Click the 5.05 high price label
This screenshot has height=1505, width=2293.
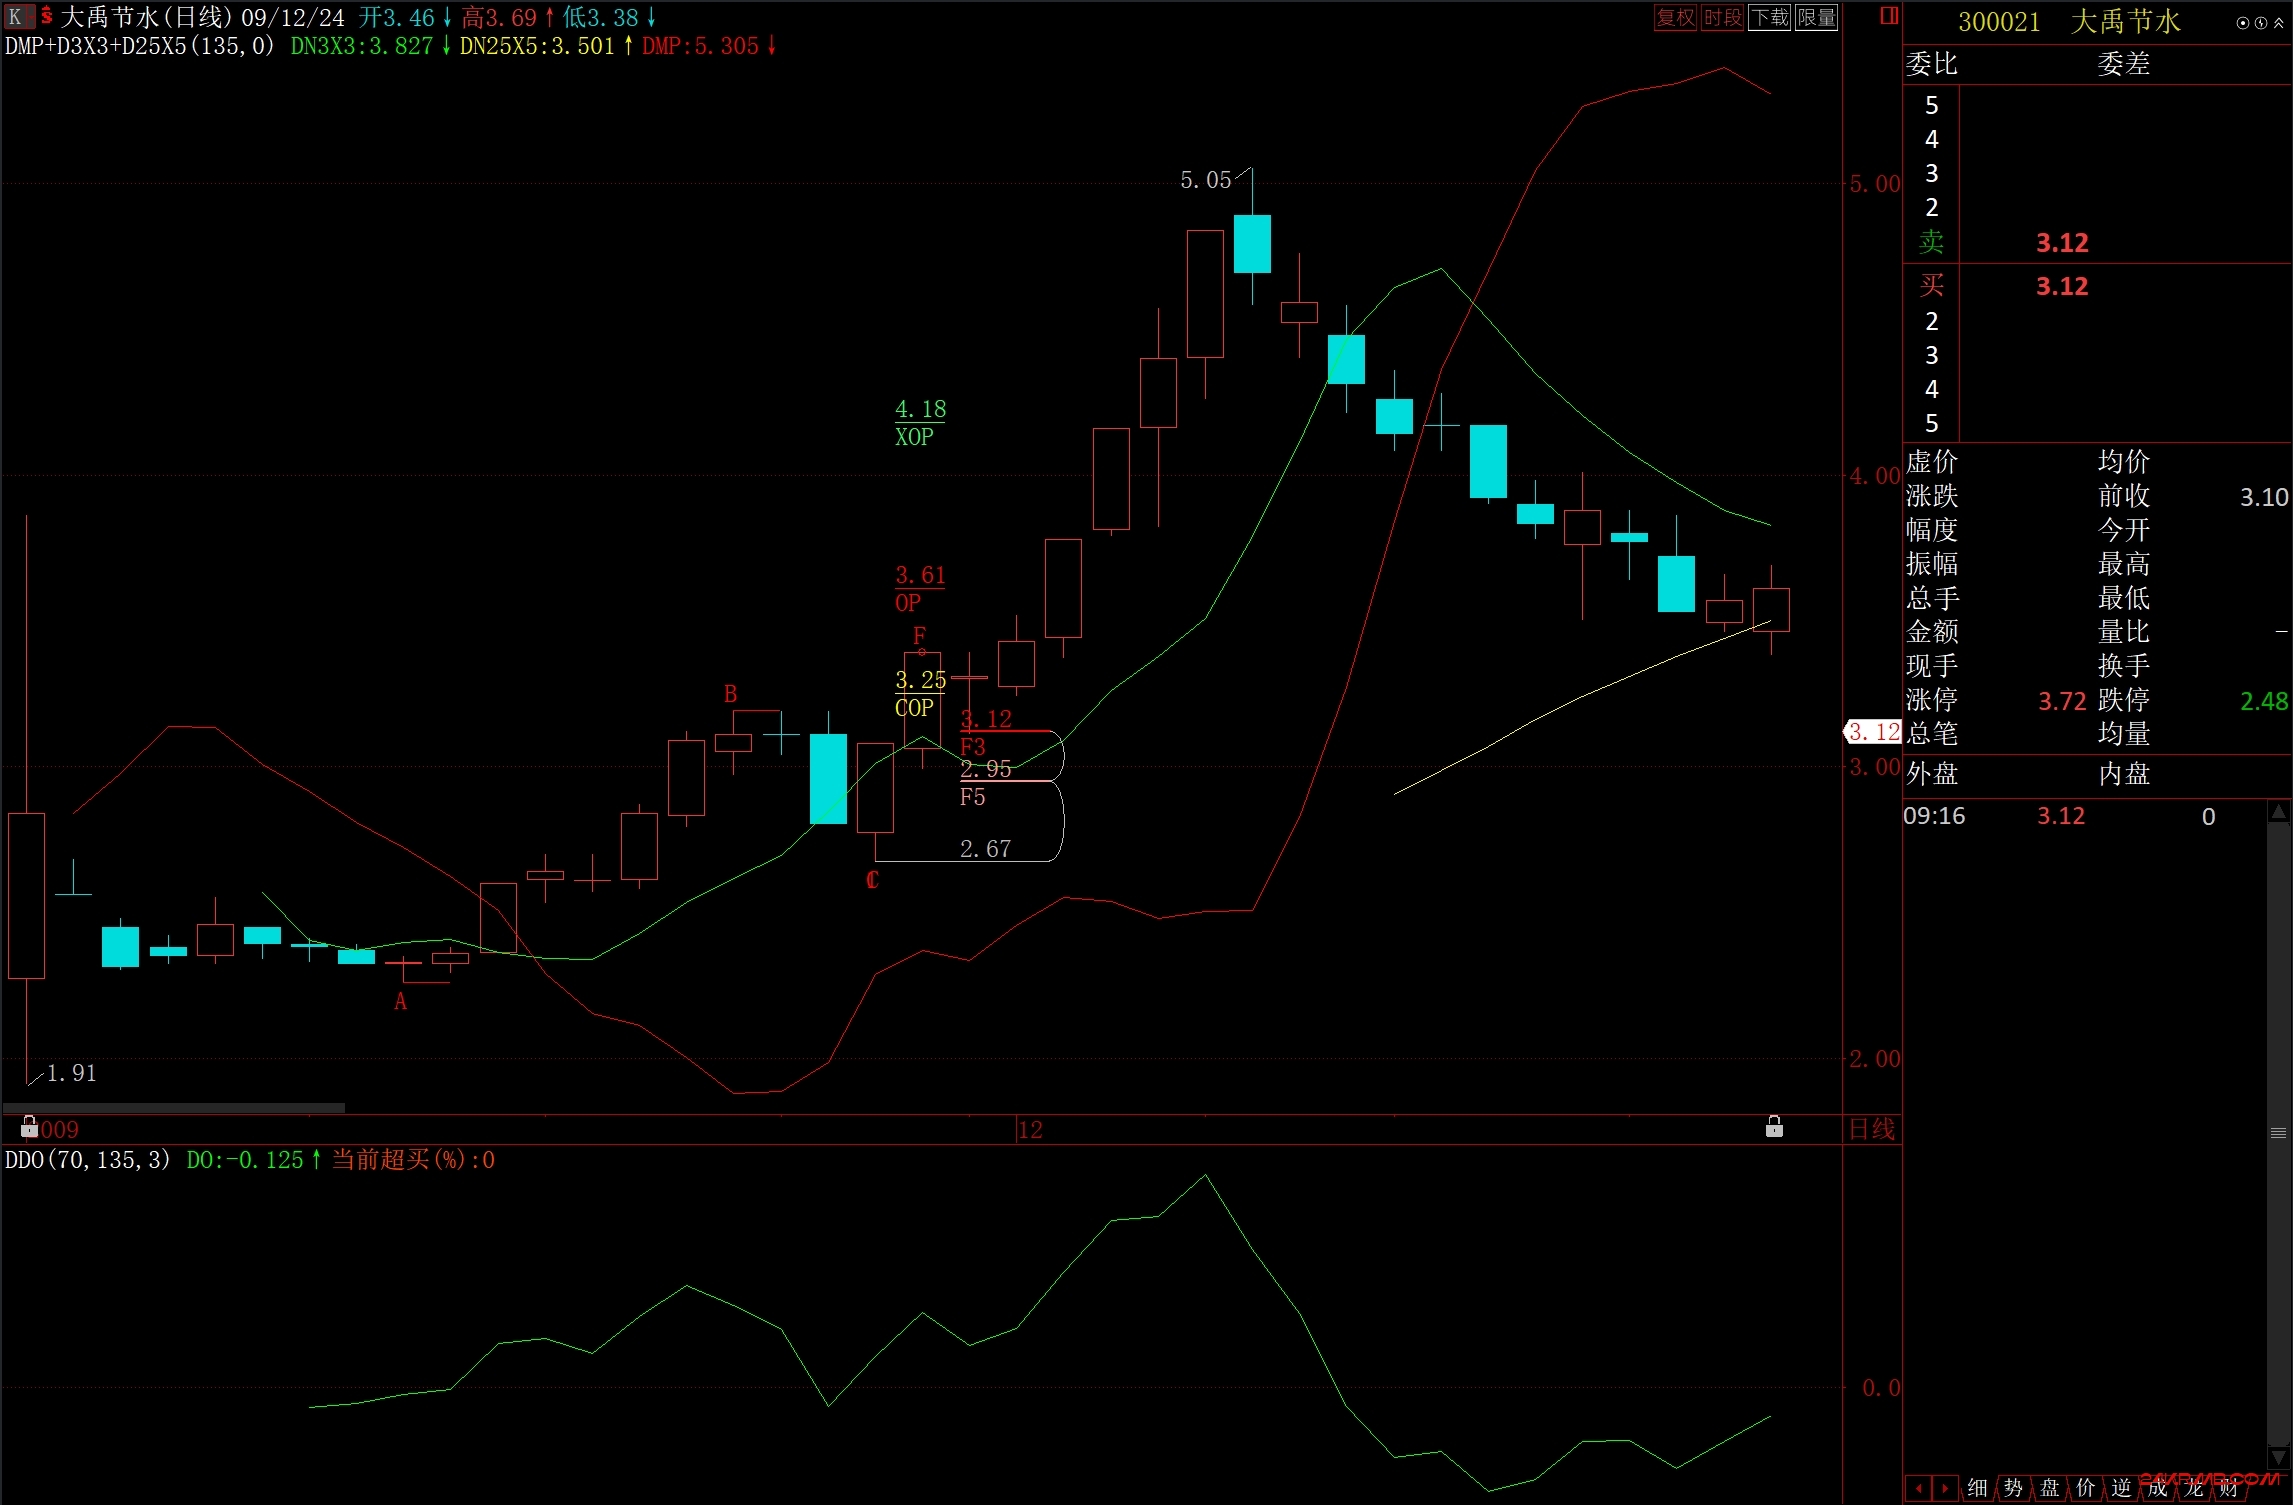click(x=1205, y=180)
